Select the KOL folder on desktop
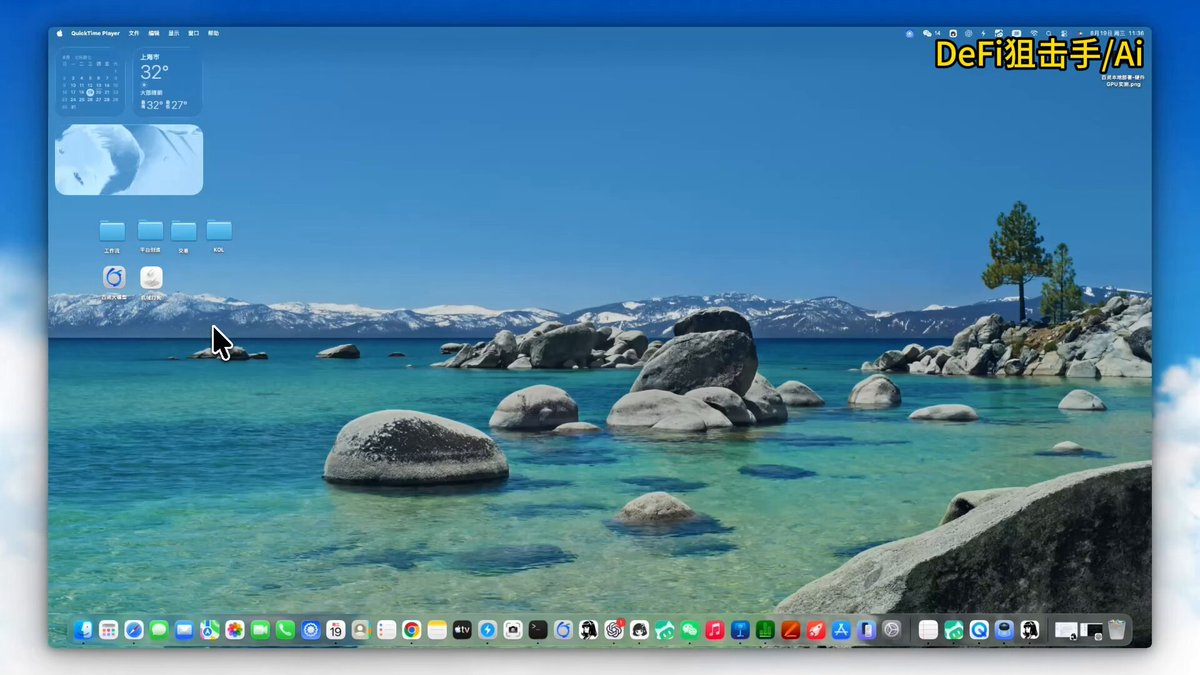 coord(219,236)
